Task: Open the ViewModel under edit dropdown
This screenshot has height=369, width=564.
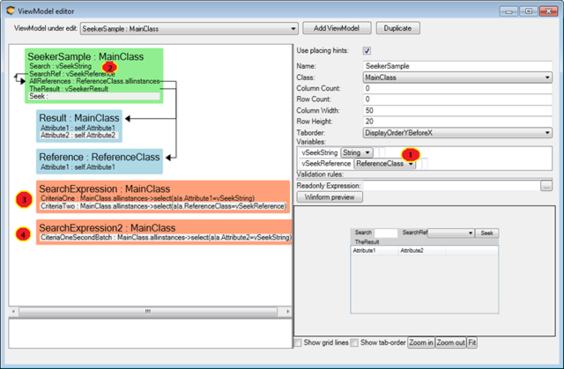Action: pyautogui.click(x=189, y=29)
